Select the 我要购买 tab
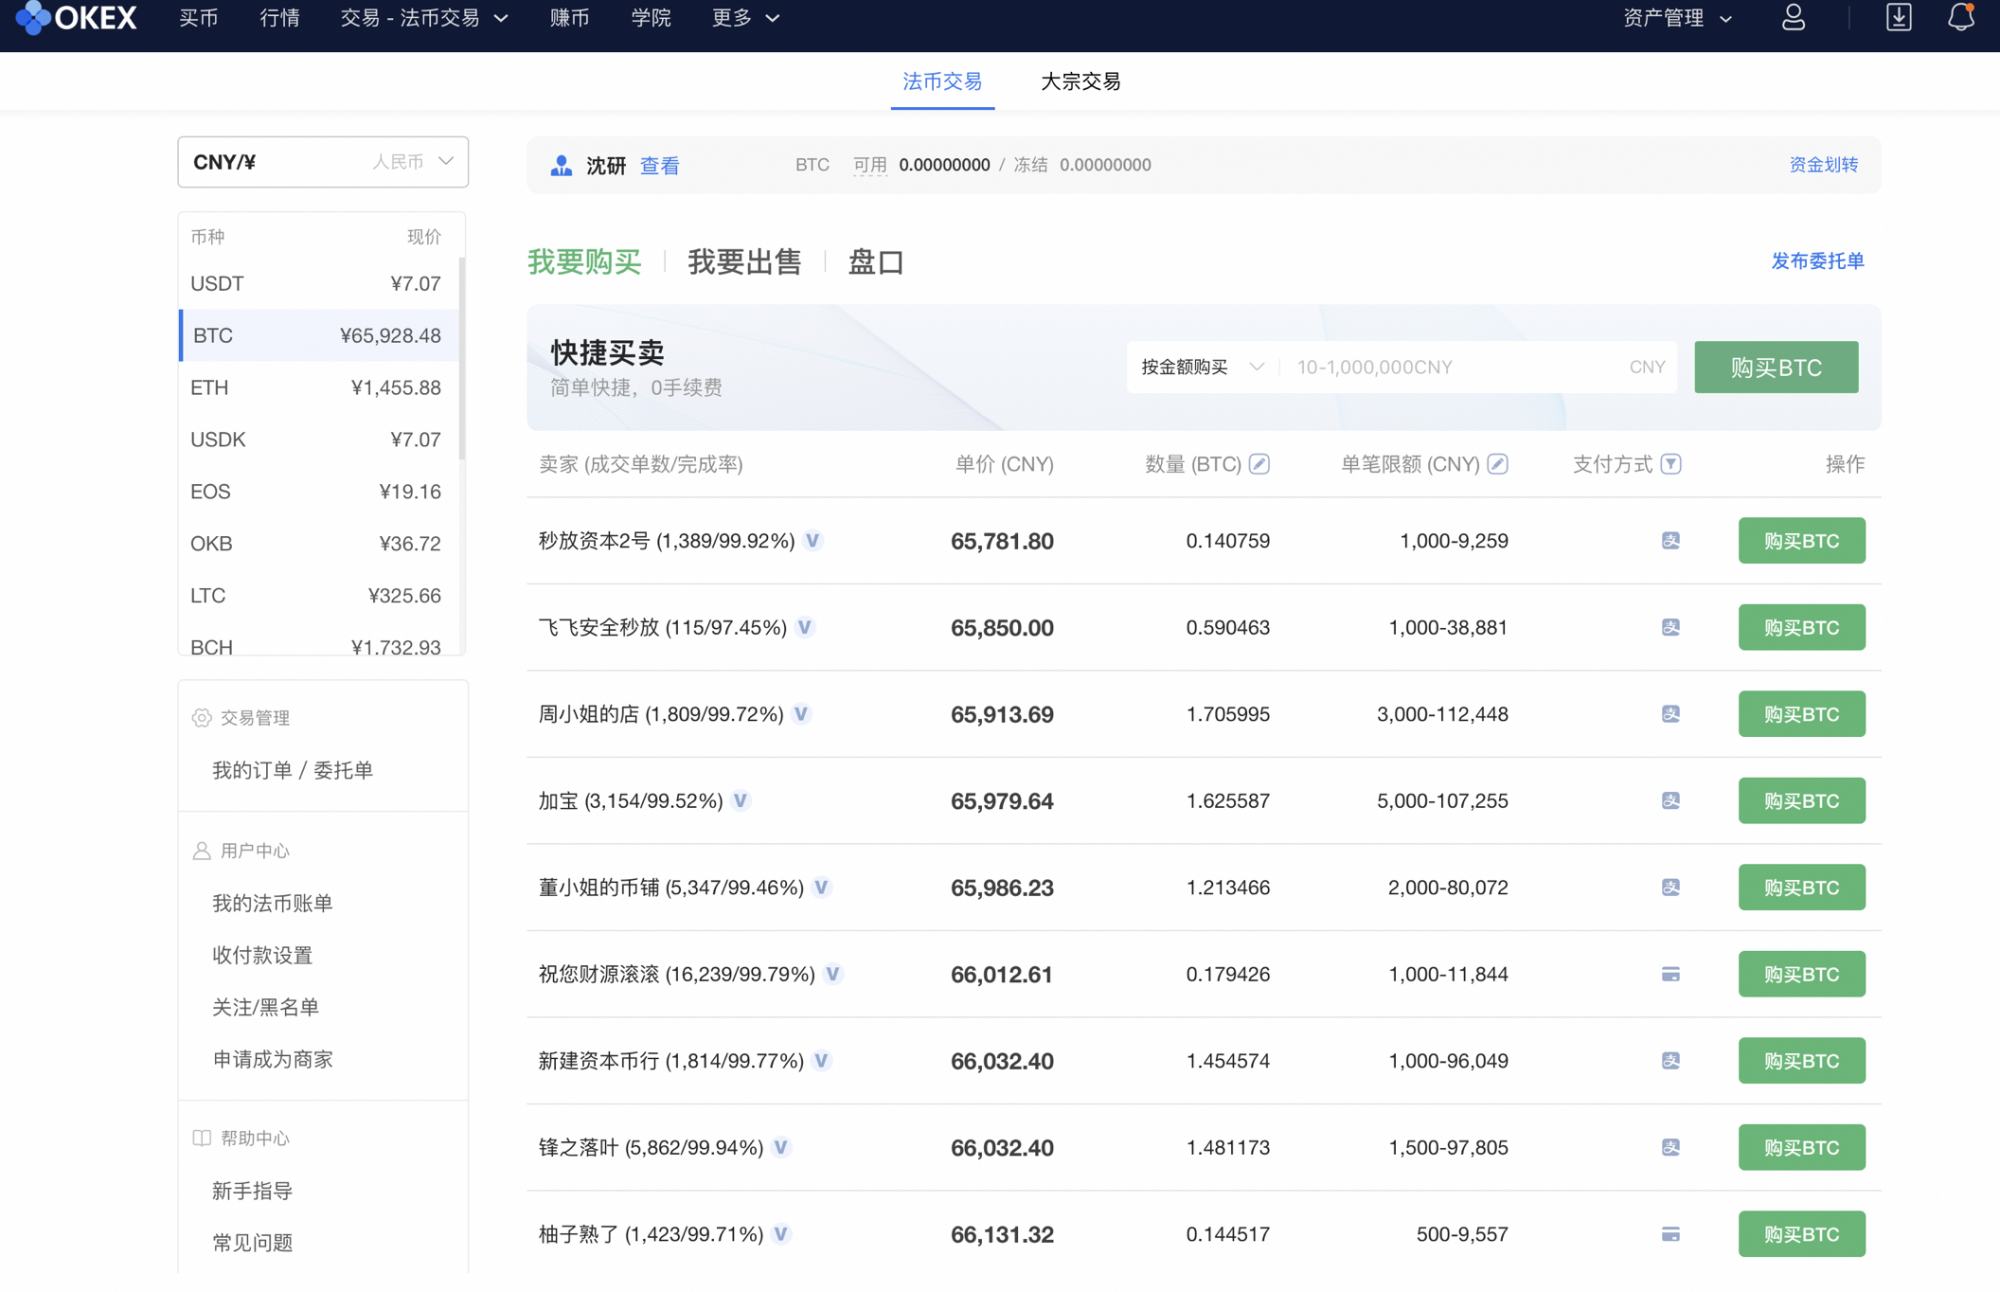 click(585, 262)
